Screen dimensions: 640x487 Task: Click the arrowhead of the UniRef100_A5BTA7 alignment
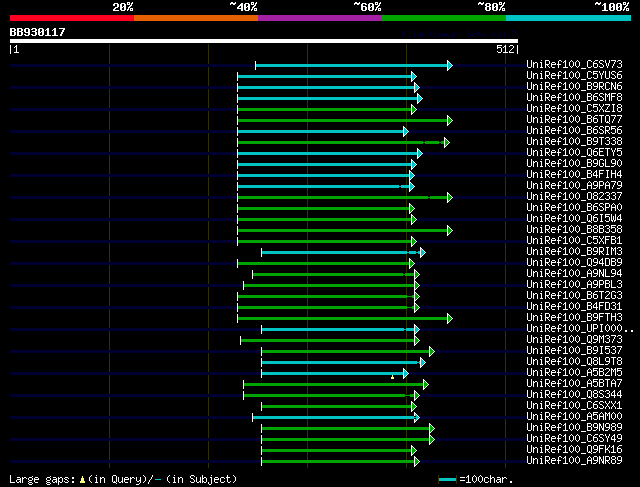(426, 385)
